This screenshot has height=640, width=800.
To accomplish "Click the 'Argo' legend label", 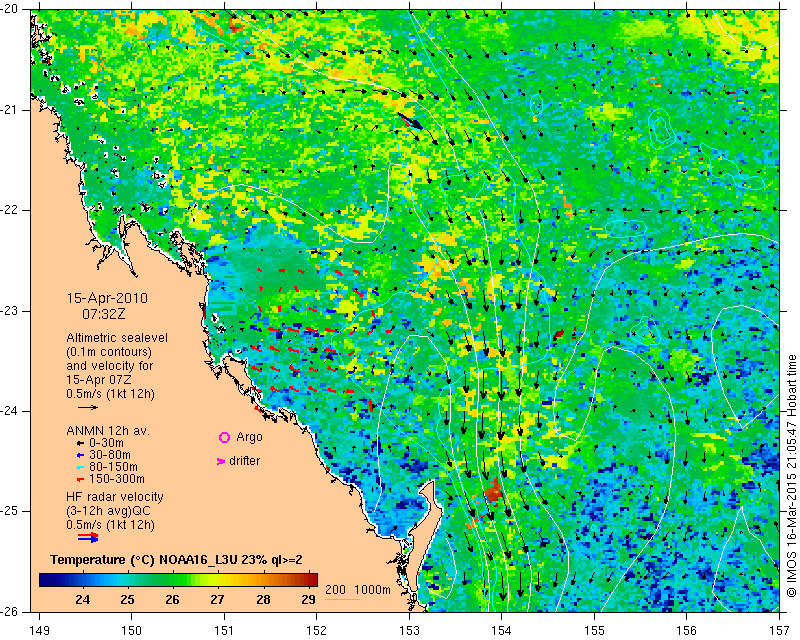I will [x=249, y=437].
